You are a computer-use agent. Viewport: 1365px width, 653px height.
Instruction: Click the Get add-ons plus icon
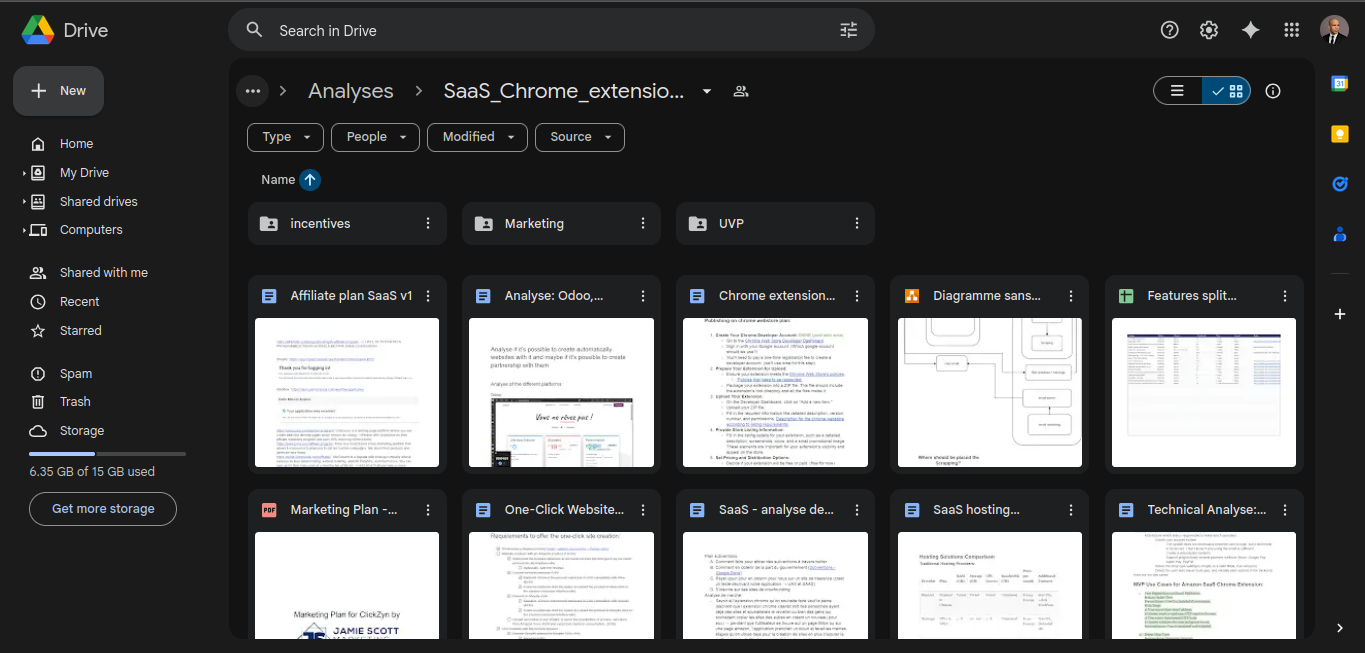(x=1340, y=314)
